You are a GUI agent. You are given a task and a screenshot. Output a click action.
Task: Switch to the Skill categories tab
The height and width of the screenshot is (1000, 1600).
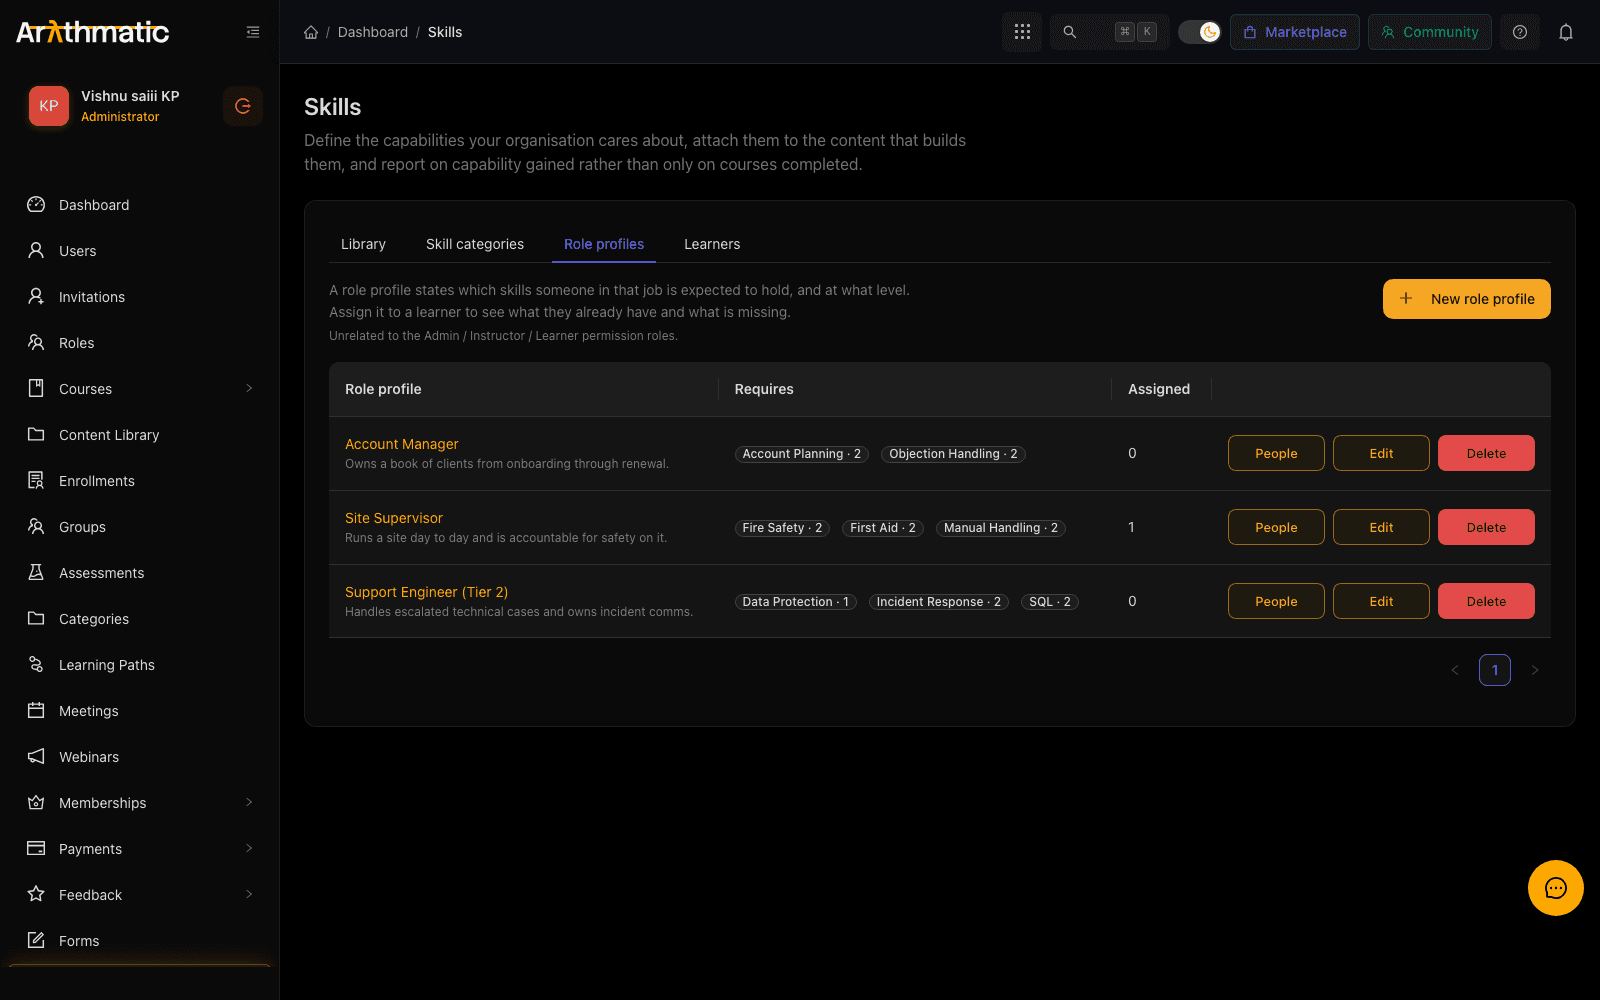[x=475, y=244]
